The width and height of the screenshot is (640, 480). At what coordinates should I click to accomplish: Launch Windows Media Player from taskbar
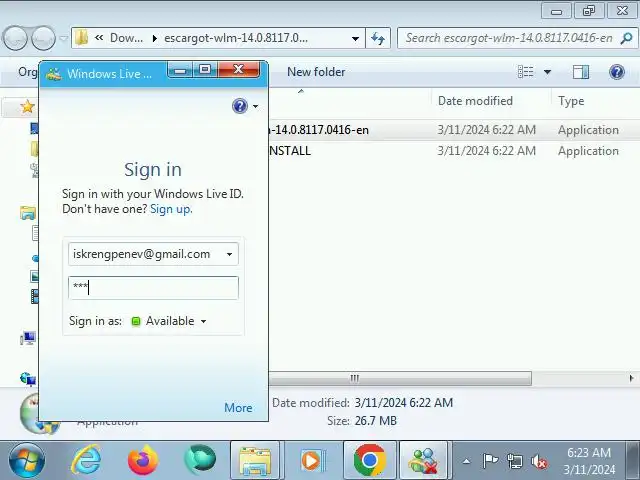click(x=312, y=460)
